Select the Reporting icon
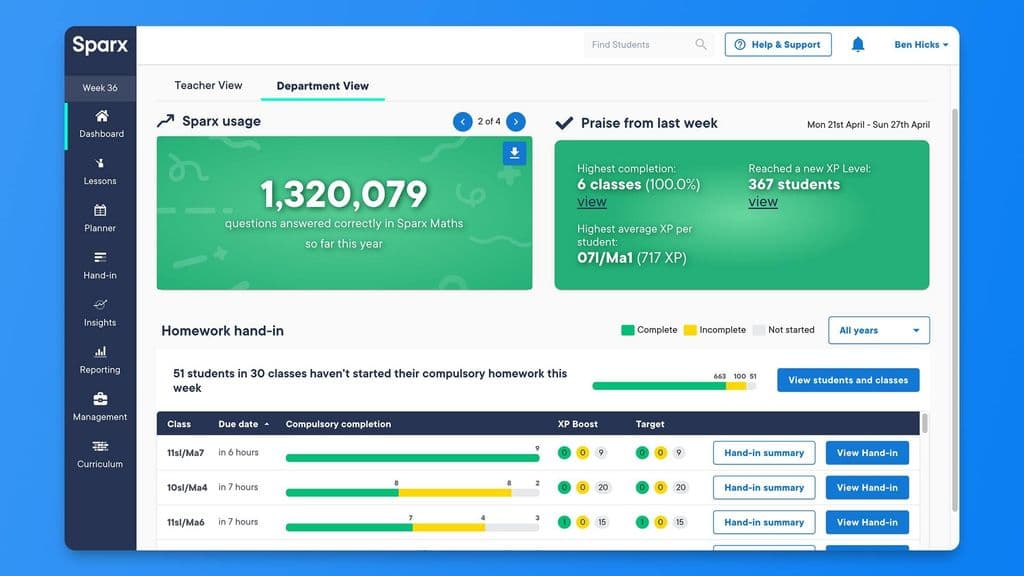The height and width of the screenshot is (576, 1024). click(x=99, y=360)
